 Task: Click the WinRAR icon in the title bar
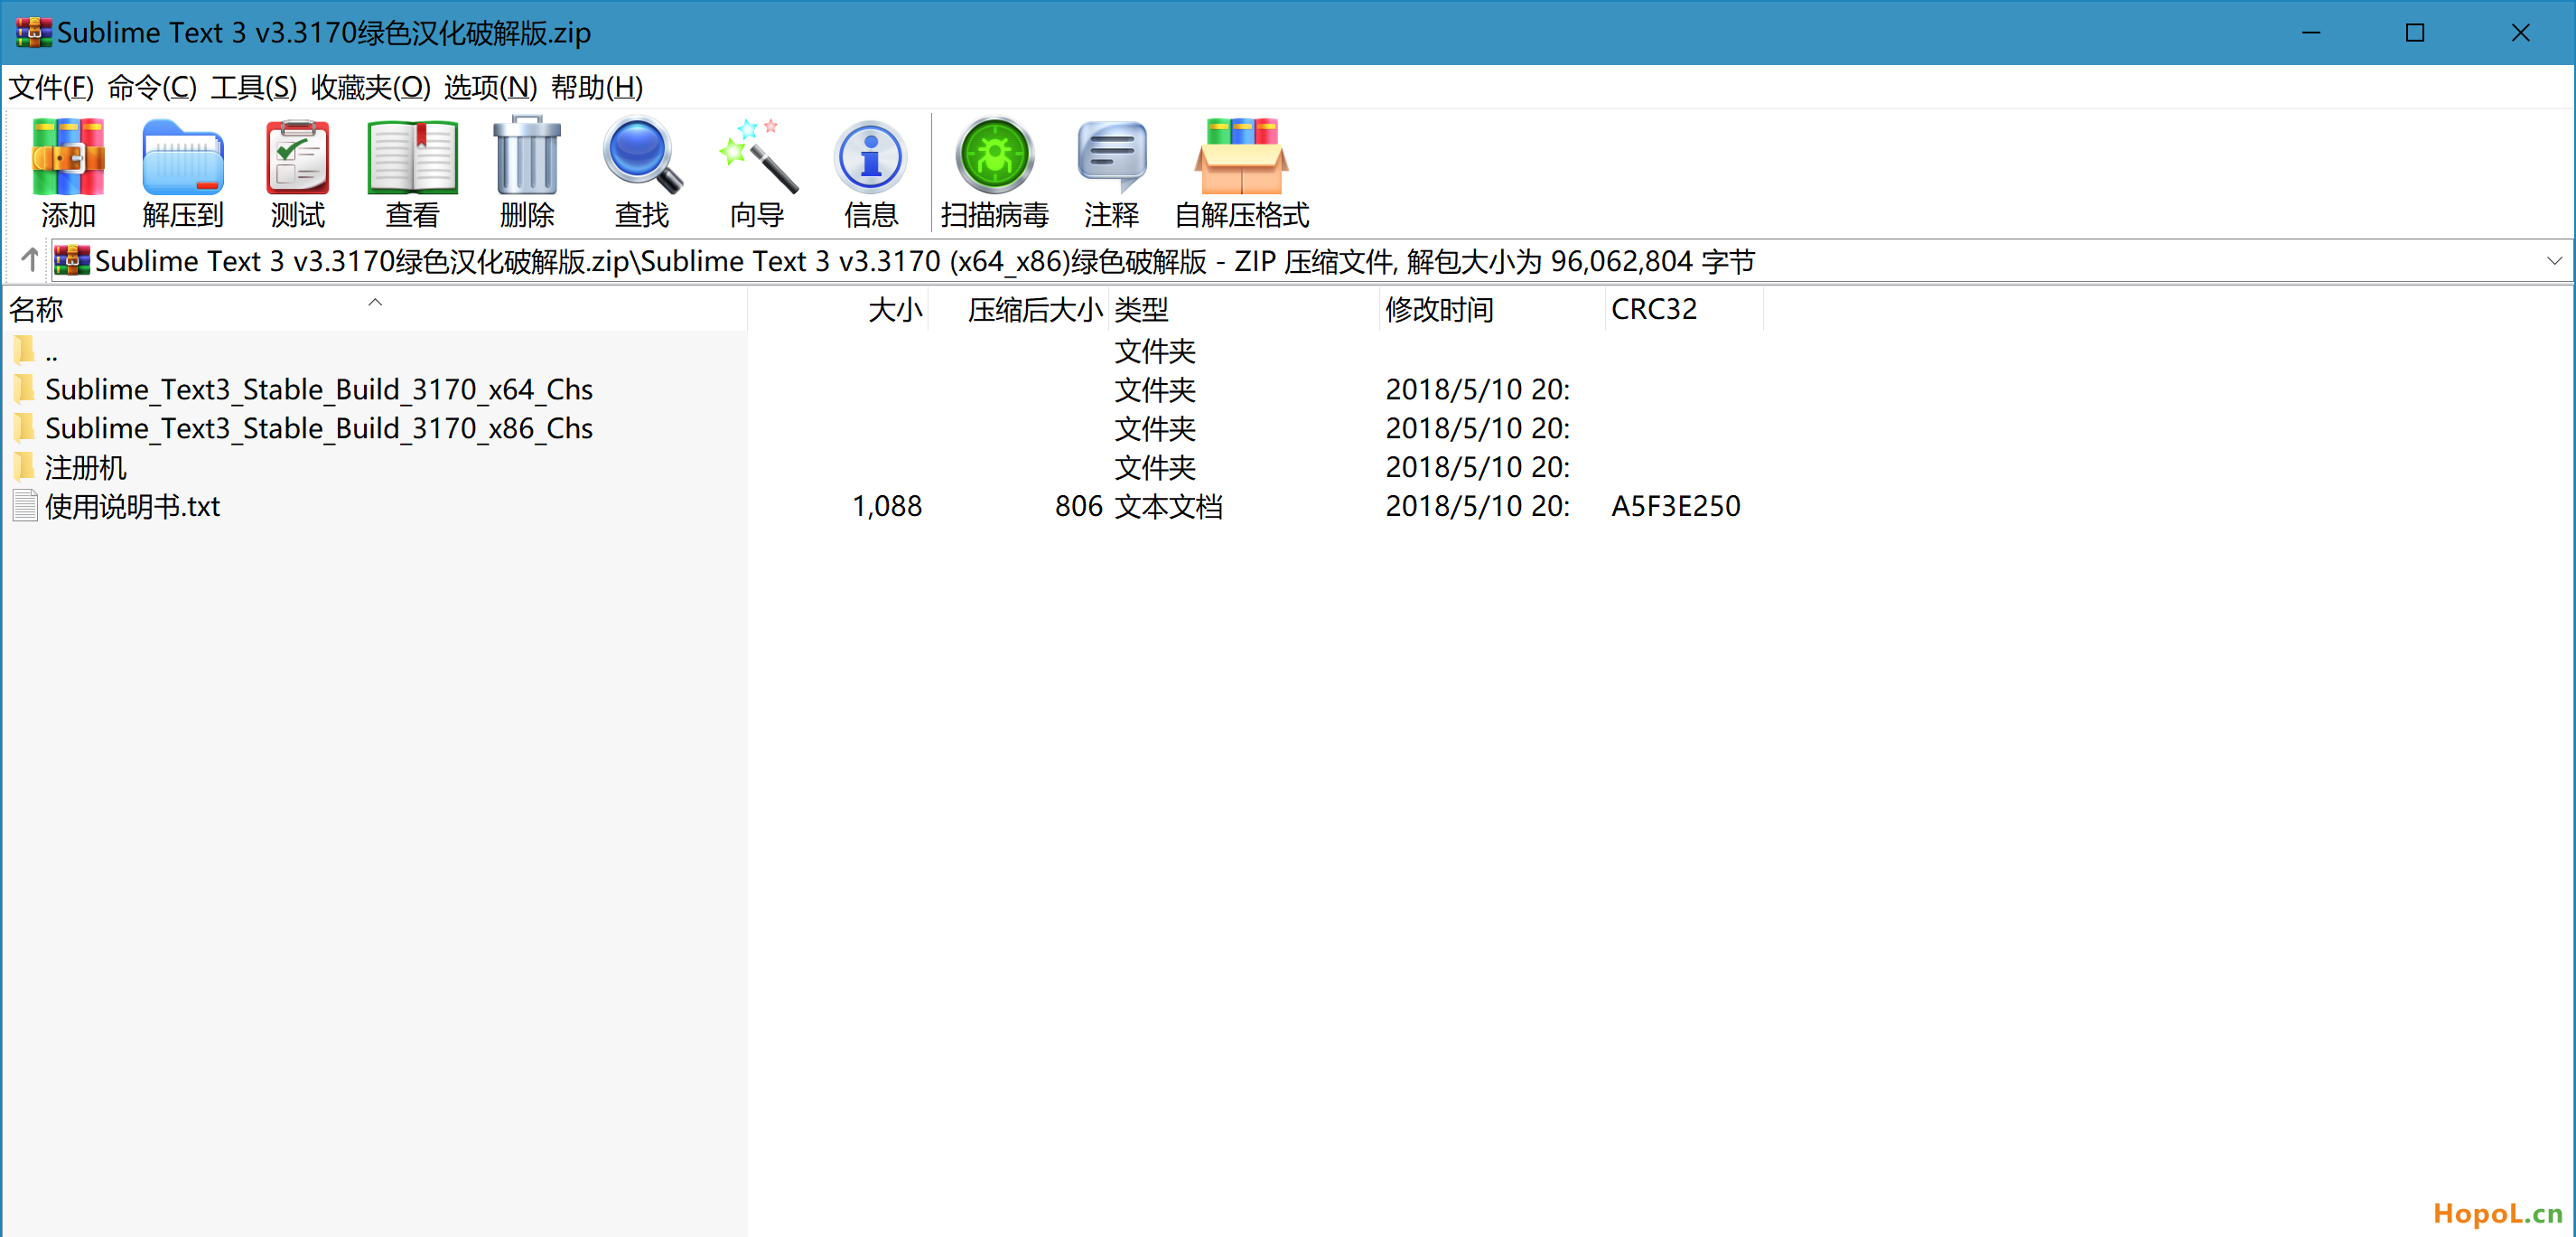tap(33, 32)
